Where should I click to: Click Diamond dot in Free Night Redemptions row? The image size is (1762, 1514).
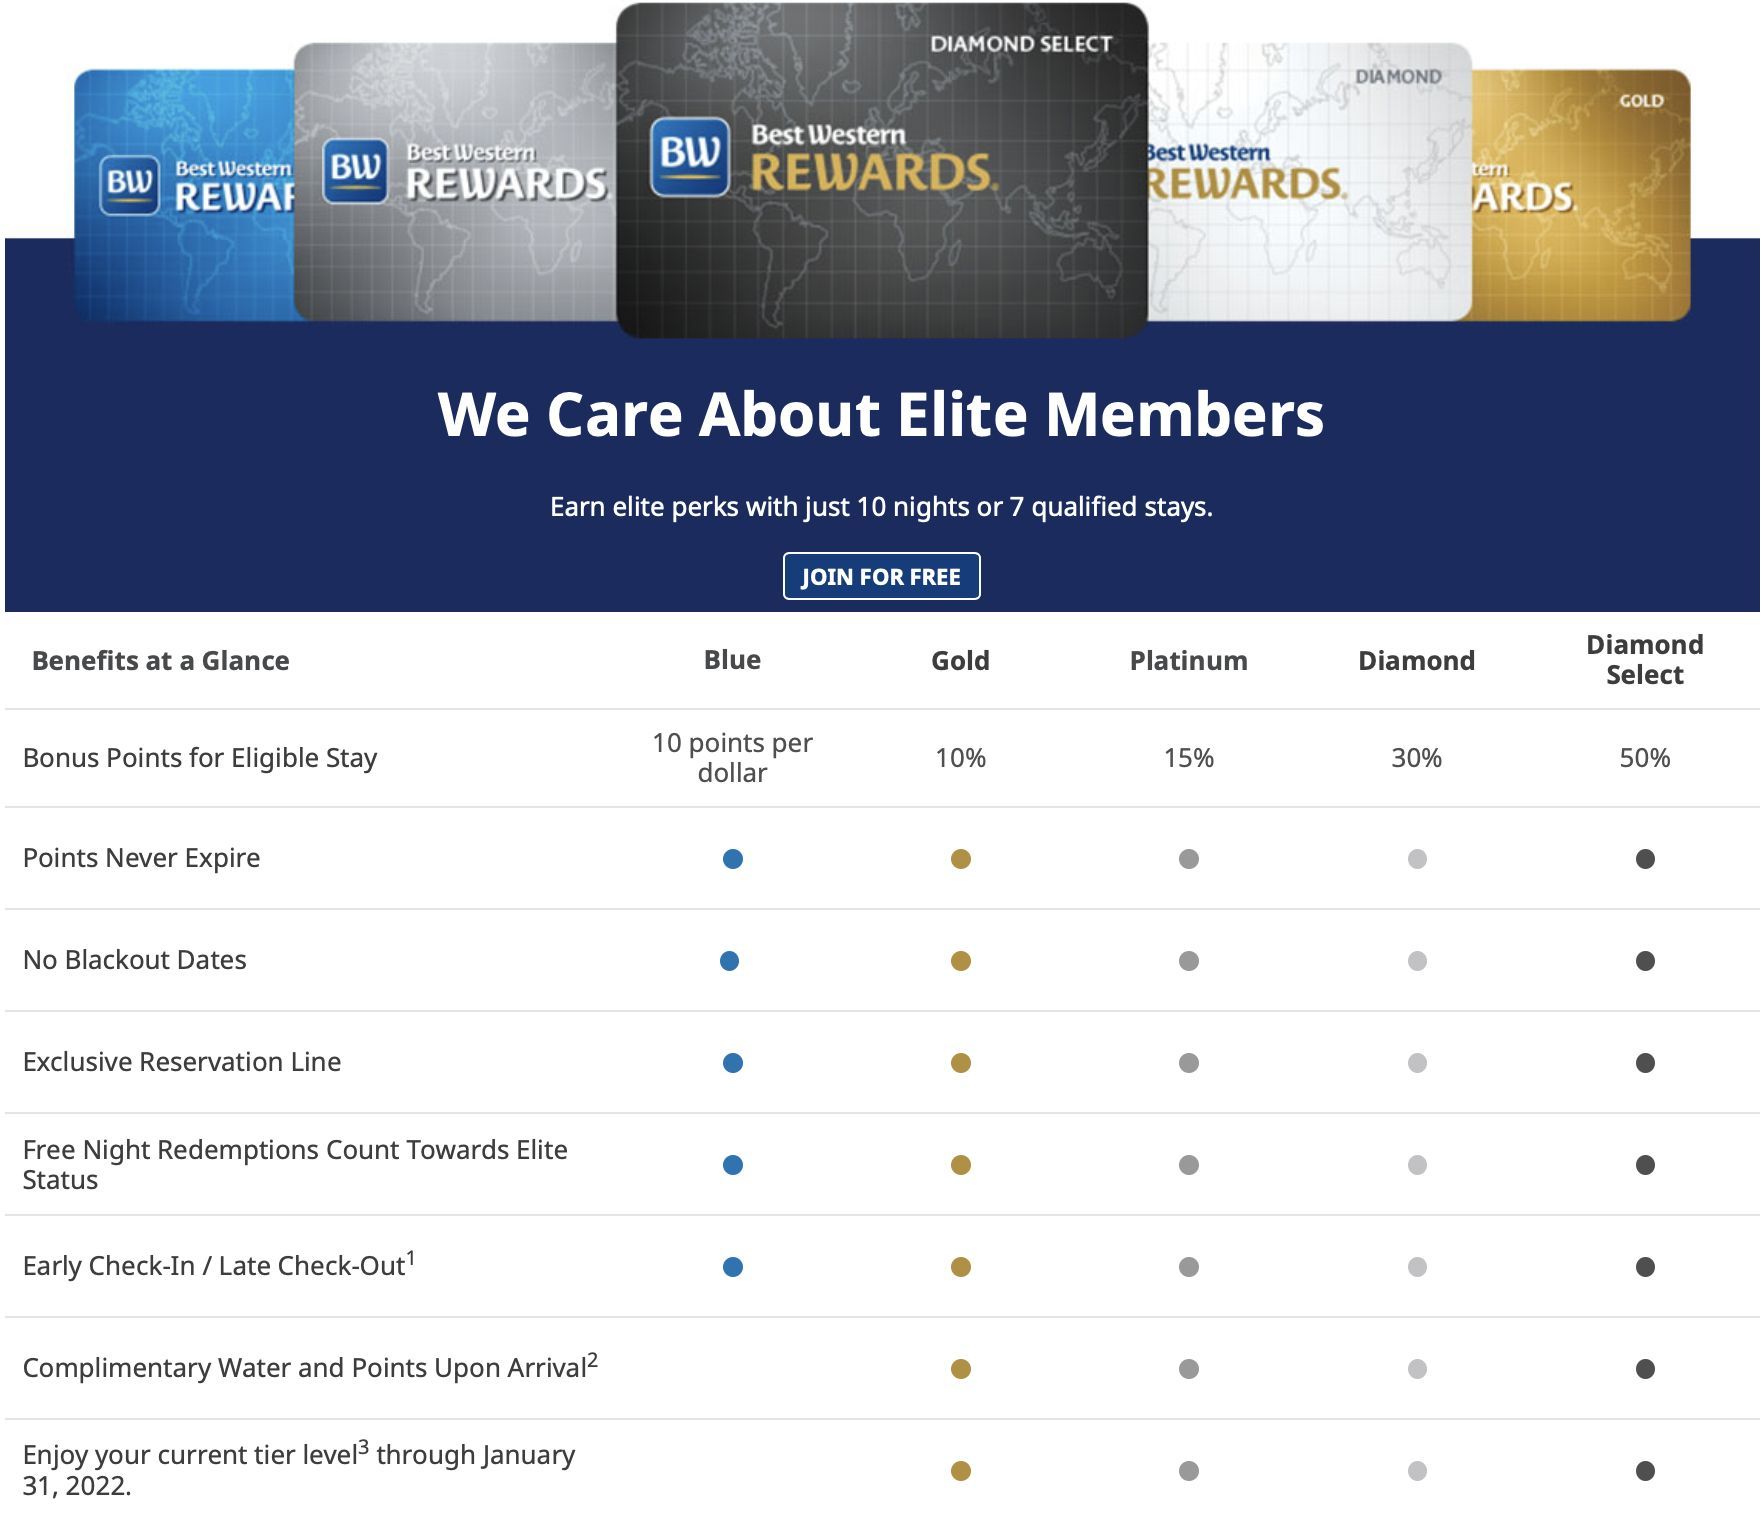[1416, 1165]
